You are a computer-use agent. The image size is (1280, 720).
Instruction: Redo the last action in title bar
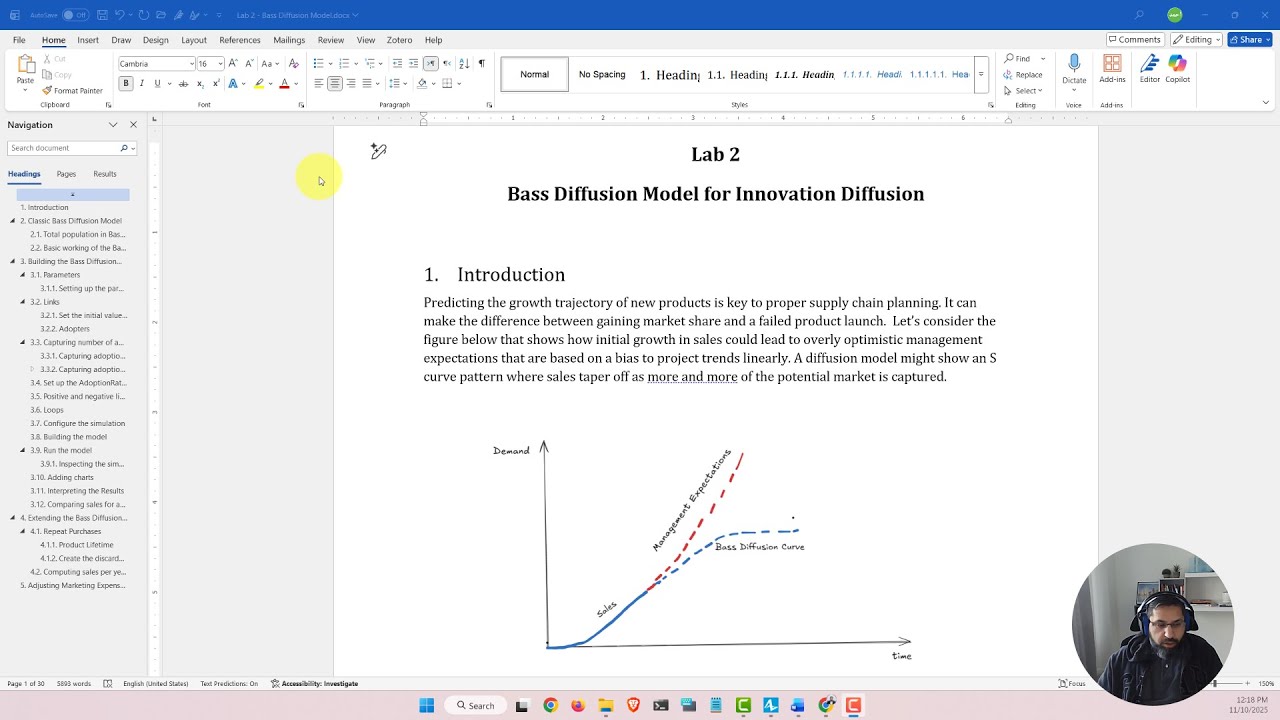tap(143, 15)
